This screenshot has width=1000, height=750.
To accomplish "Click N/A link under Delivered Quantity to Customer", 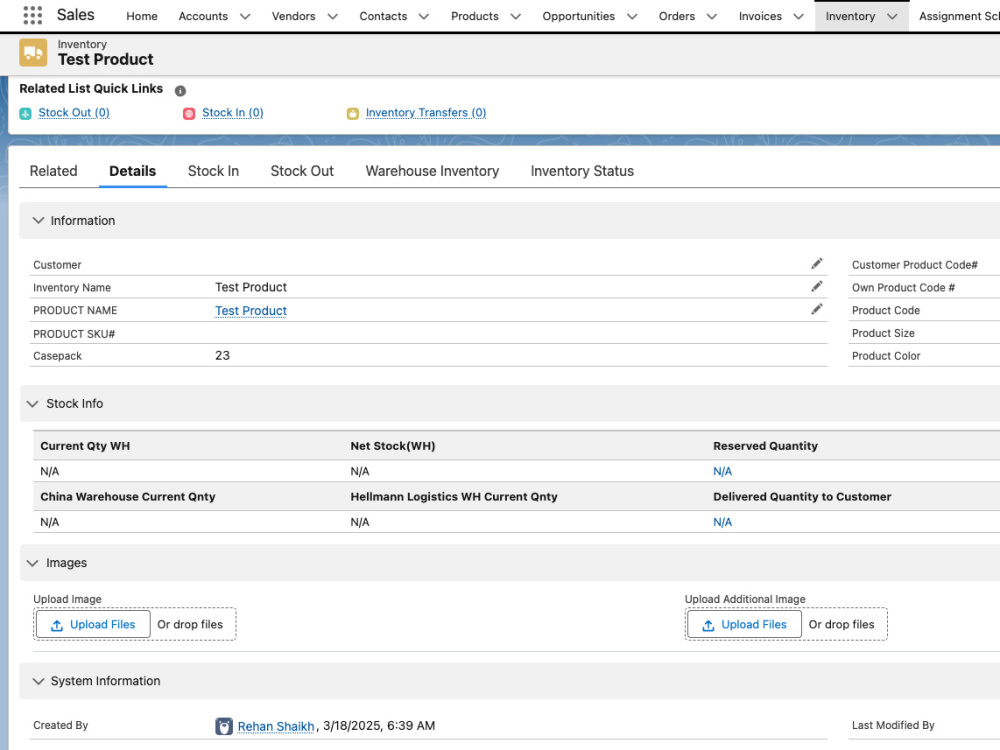I will click(x=723, y=522).
